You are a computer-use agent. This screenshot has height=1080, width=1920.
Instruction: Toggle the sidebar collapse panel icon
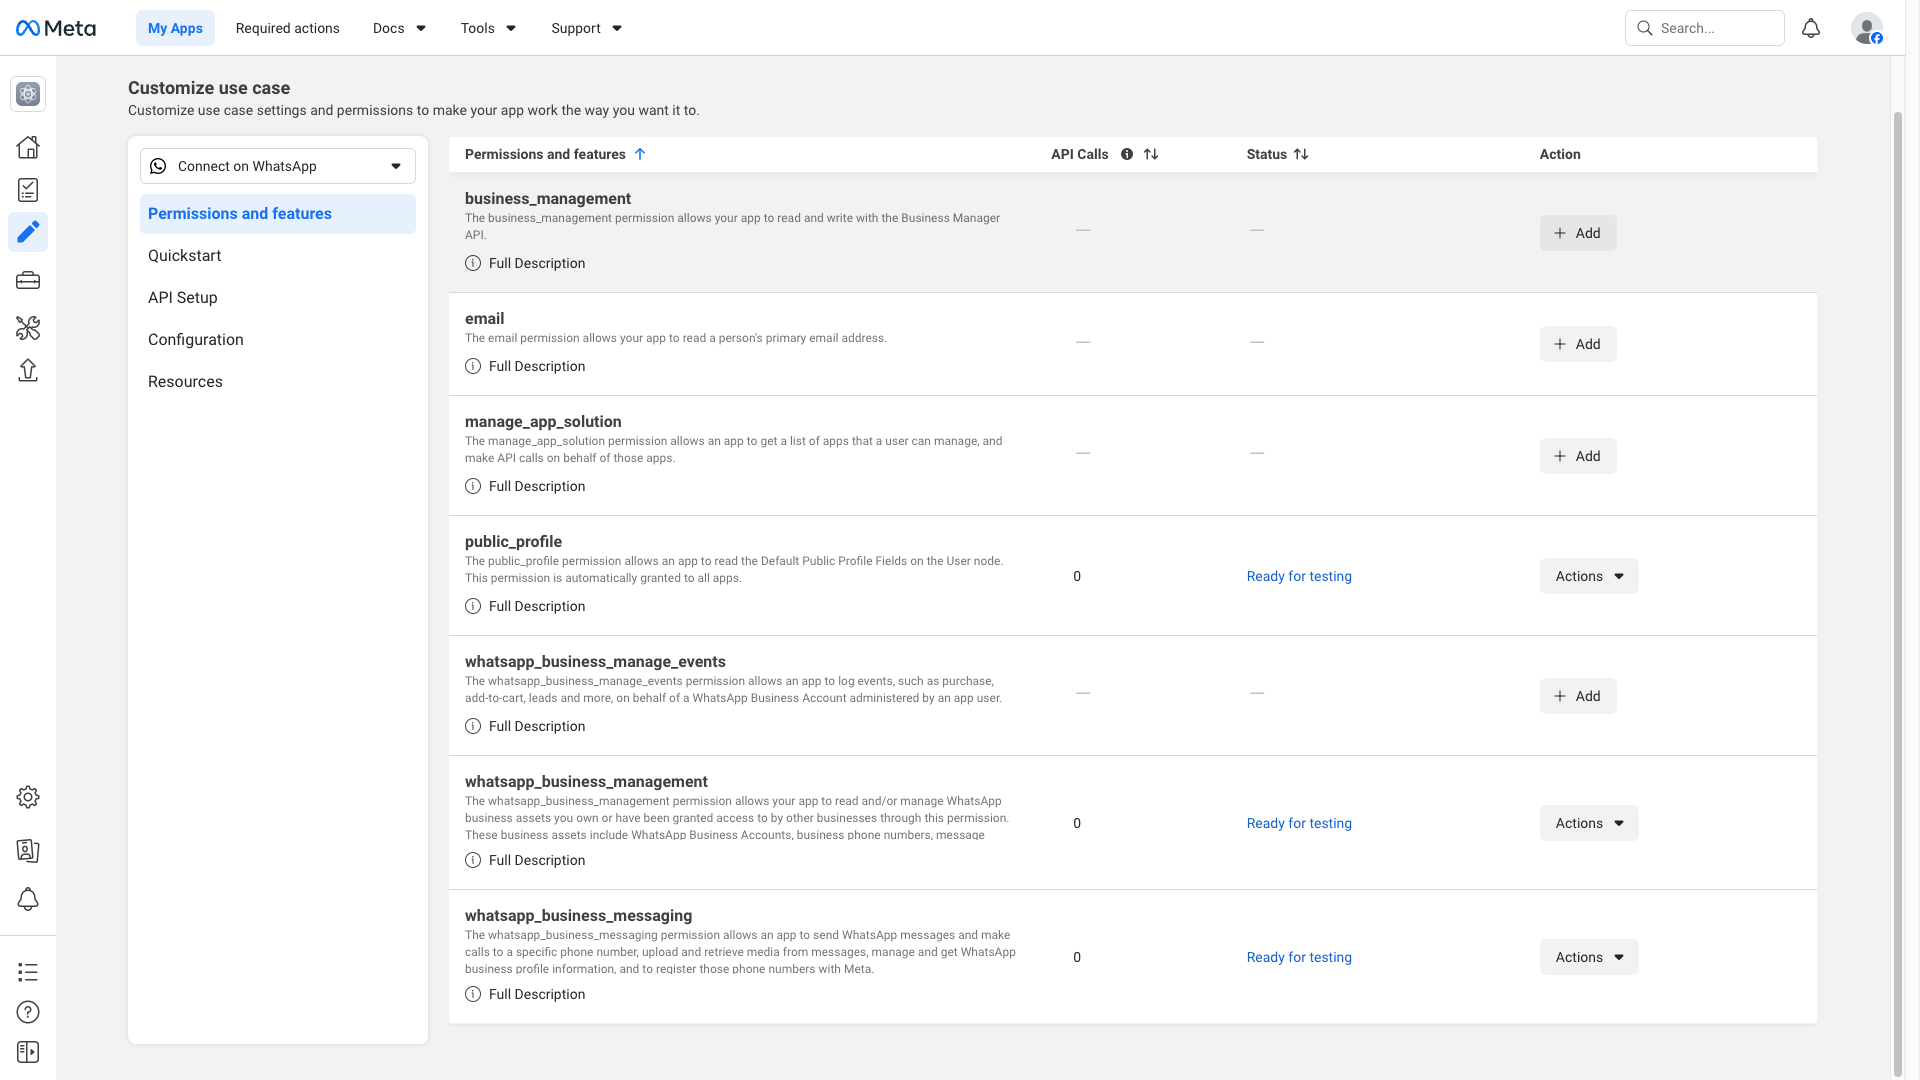(x=28, y=1052)
